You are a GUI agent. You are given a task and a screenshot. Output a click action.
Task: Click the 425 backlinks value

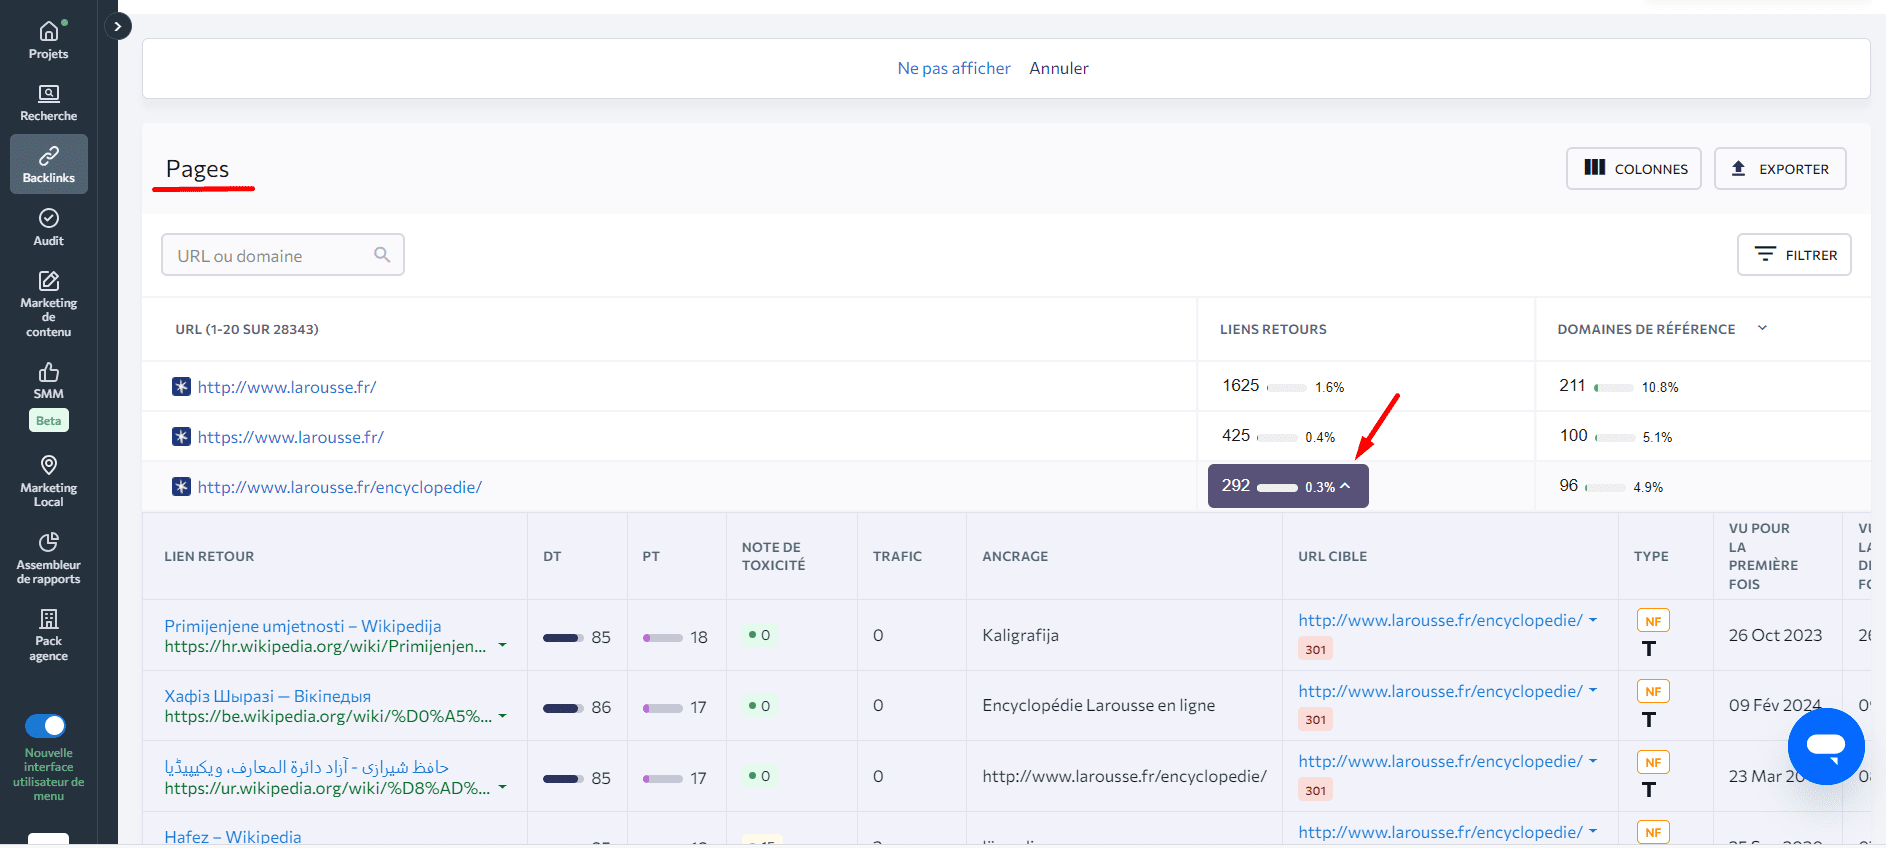(1236, 435)
